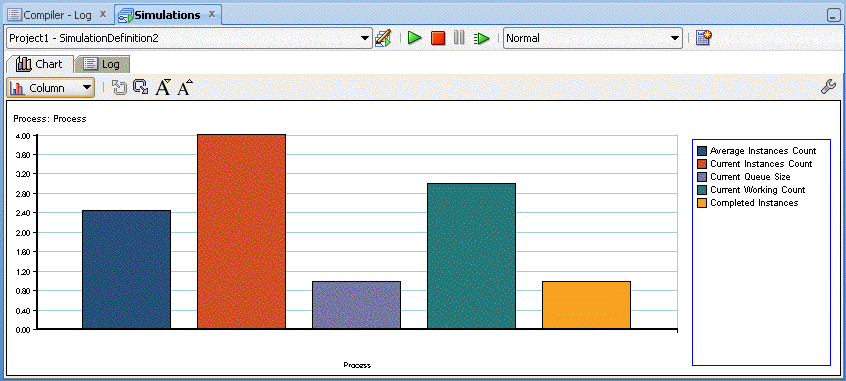Switch to the Chart tab
This screenshot has height=381, width=846.
(39, 64)
